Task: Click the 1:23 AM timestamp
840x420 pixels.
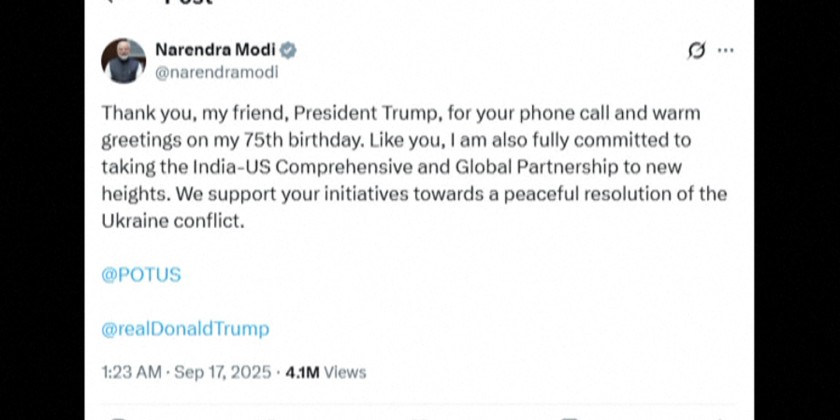Action: pyautogui.click(x=131, y=372)
